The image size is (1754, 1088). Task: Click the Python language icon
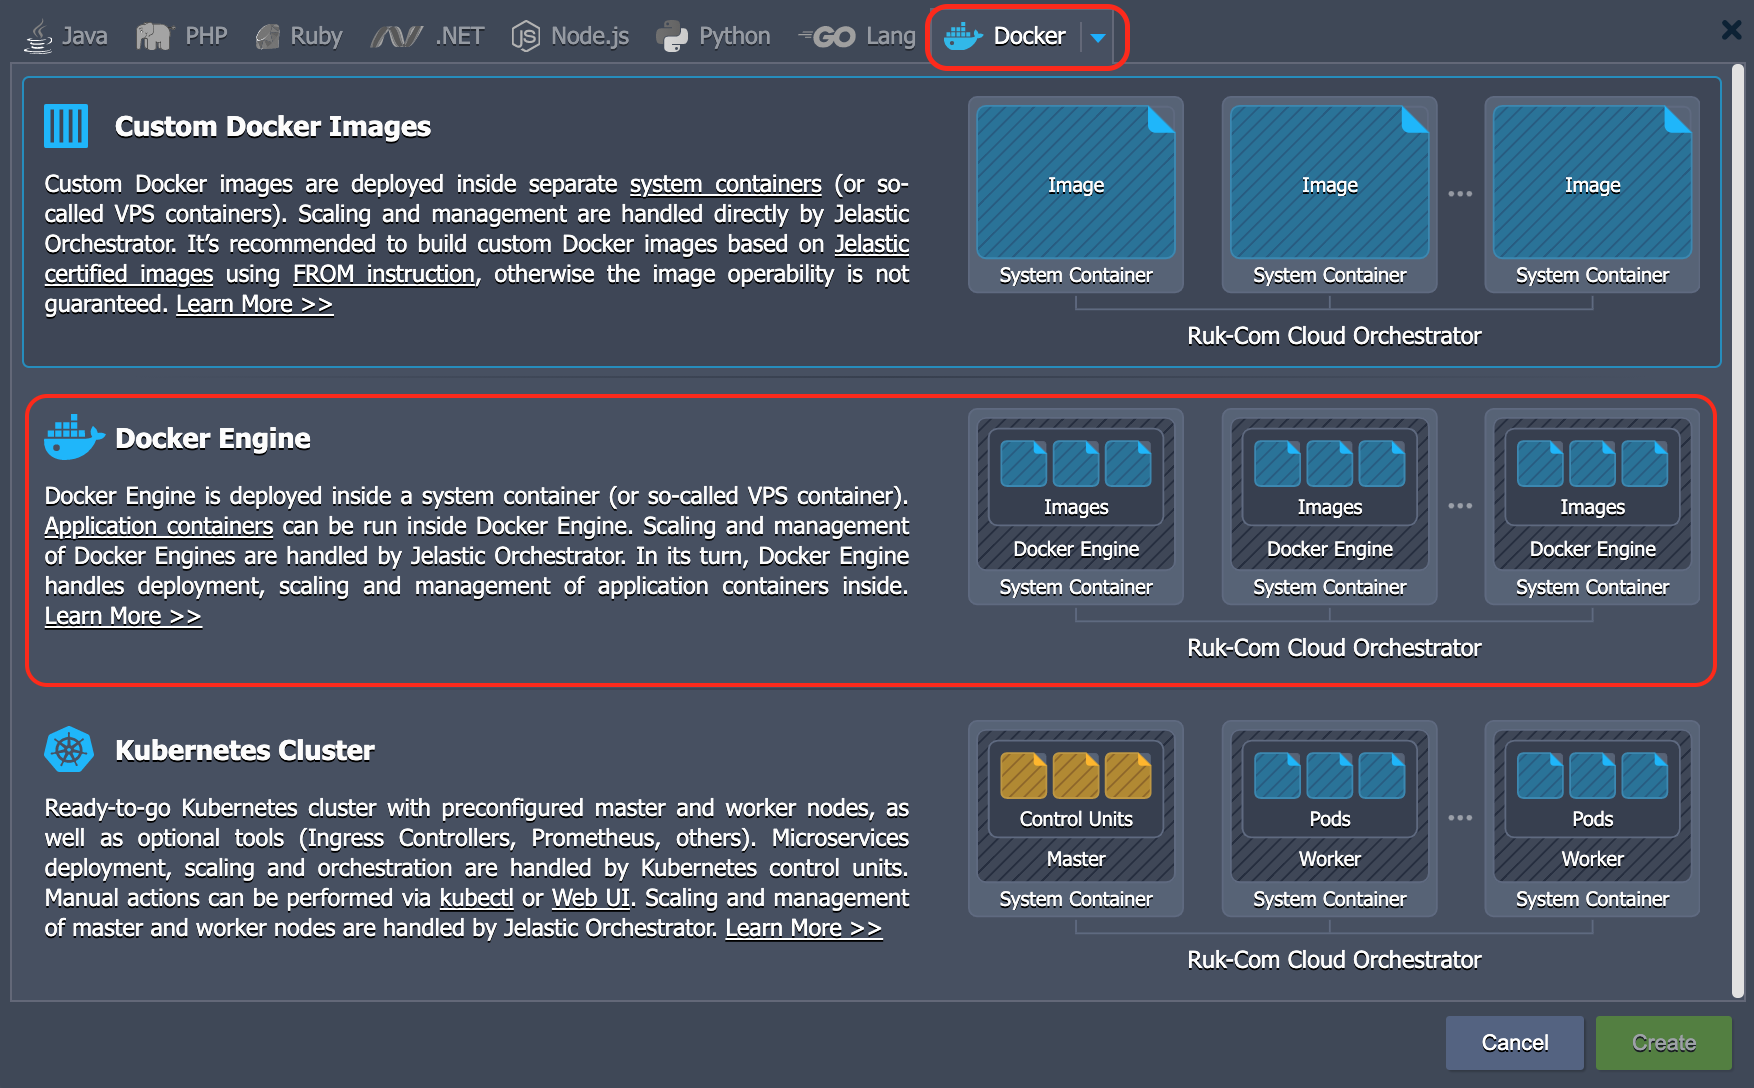click(672, 35)
